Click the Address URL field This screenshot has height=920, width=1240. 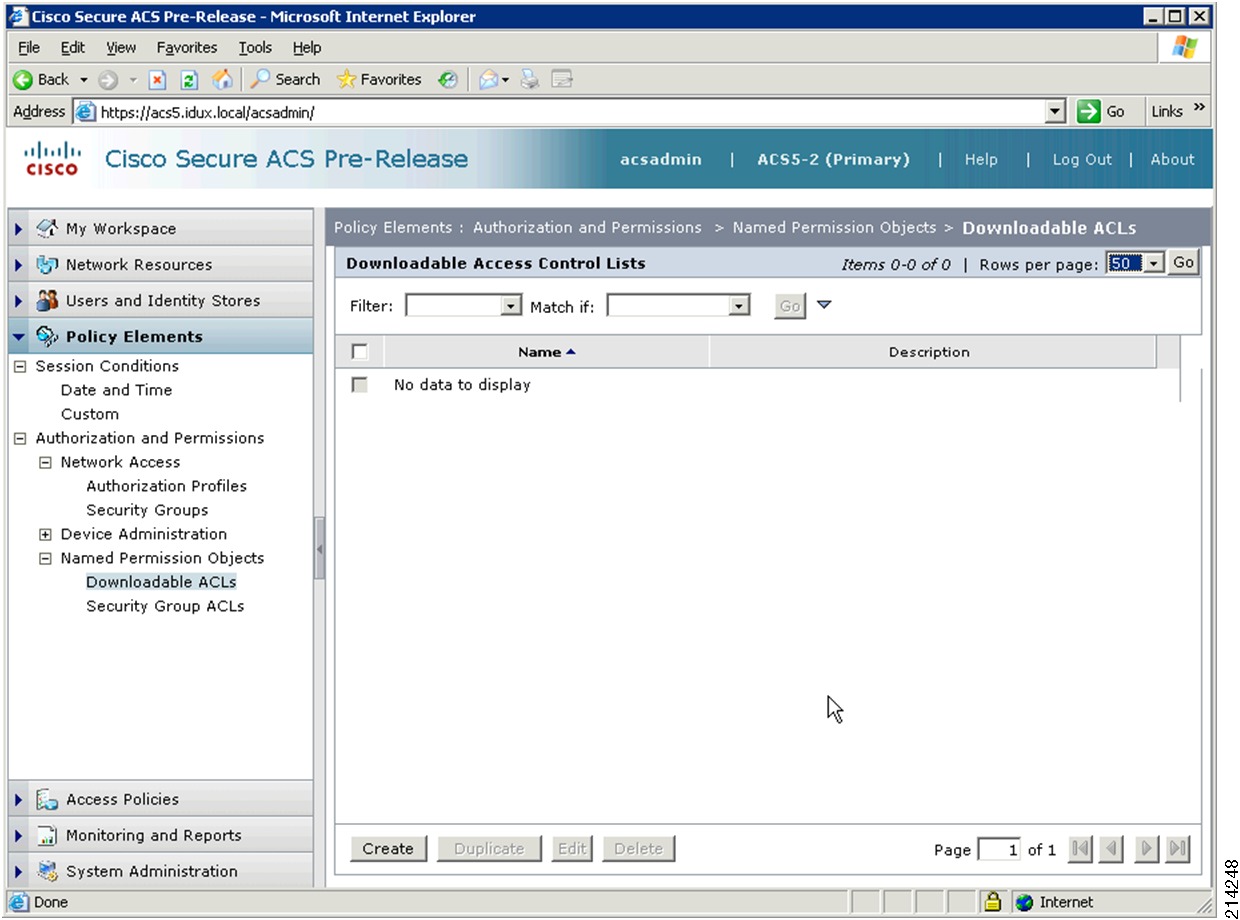(x=571, y=112)
